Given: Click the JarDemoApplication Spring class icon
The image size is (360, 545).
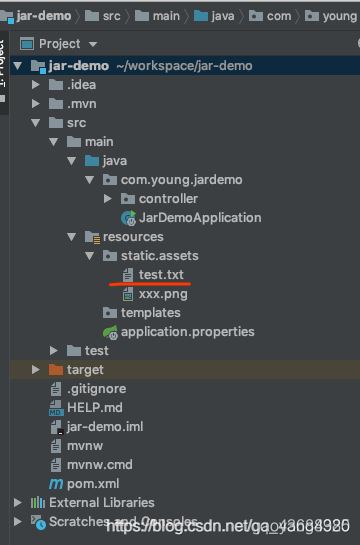Looking at the screenshot, I should pyautogui.click(x=128, y=218).
